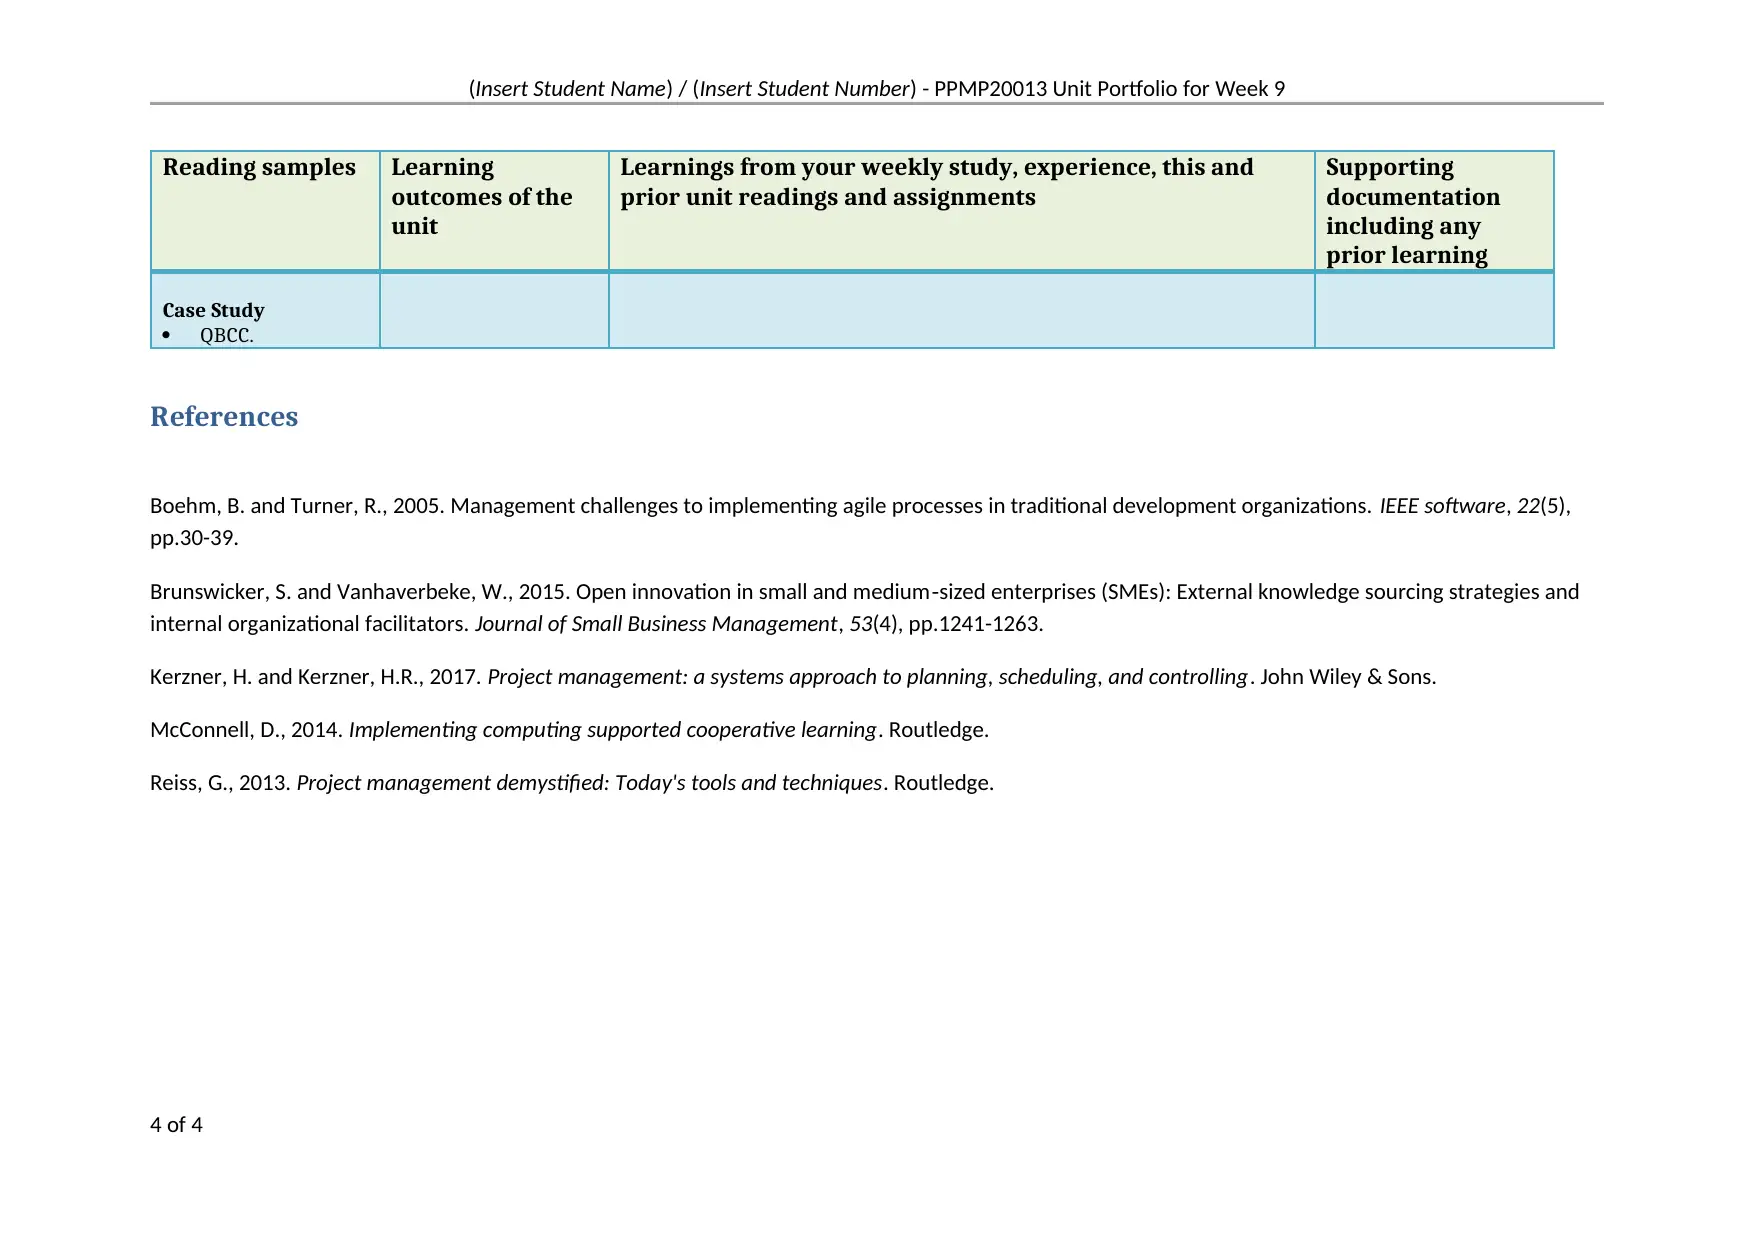Select the Boehm and Turner 2005 reference
This screenshot has width=1754, height=1241.
point(860,522)
